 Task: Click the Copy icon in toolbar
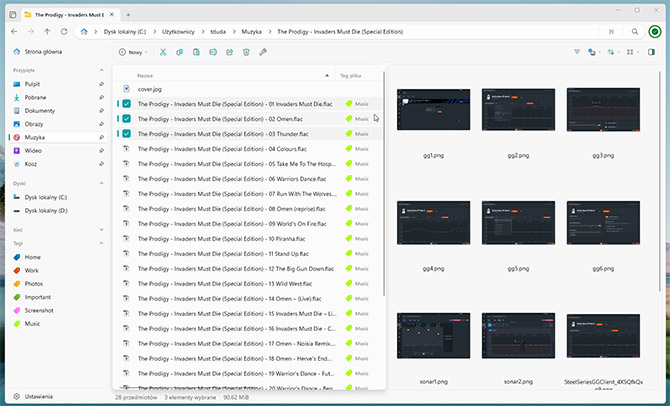click(x=180, y=52)
